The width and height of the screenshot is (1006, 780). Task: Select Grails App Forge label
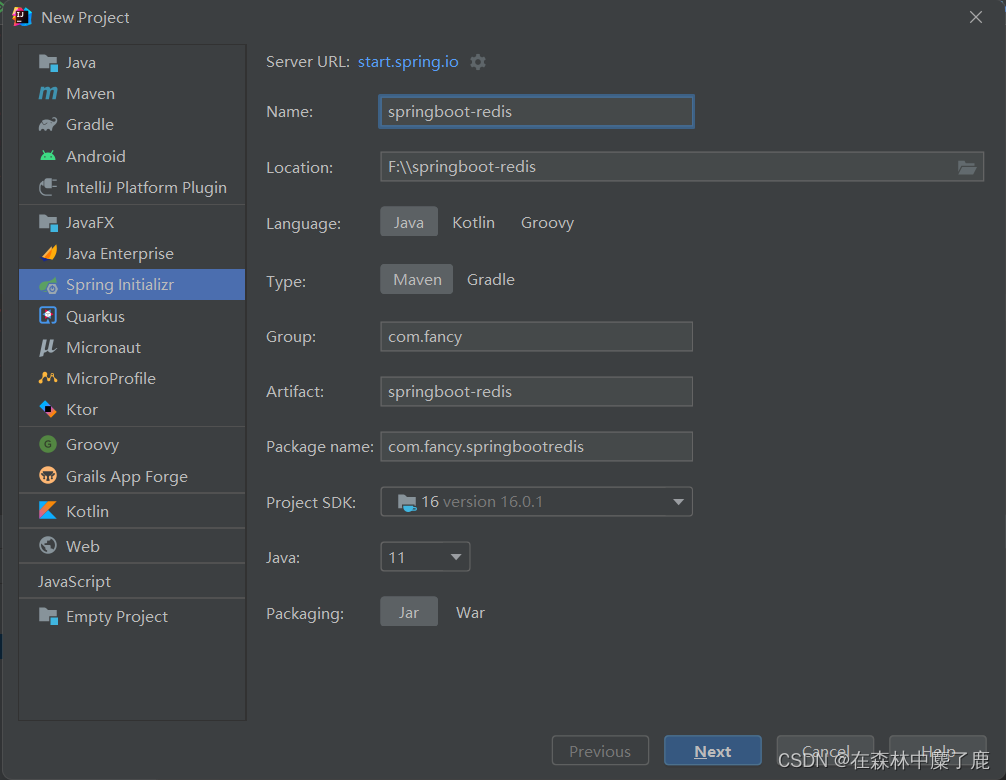pyautogui.click(x=127, y=477)
